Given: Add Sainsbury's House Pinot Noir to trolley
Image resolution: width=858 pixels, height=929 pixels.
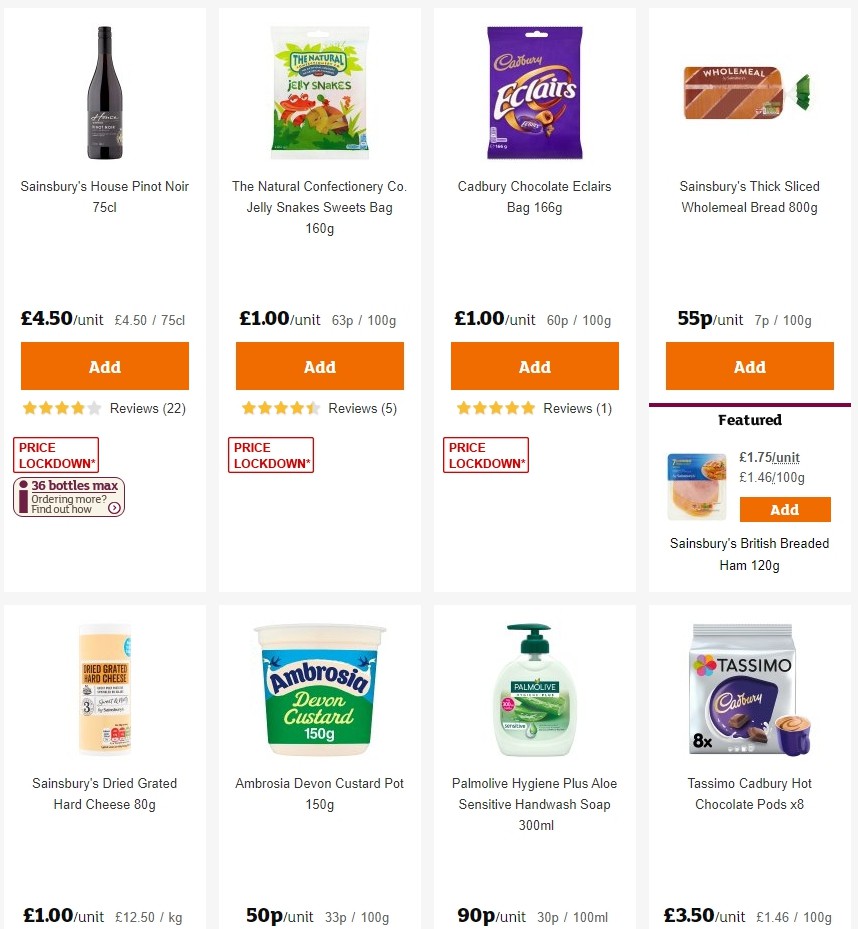Looking at the screenshot, I should pyautogui.click(x=105, y=366).
